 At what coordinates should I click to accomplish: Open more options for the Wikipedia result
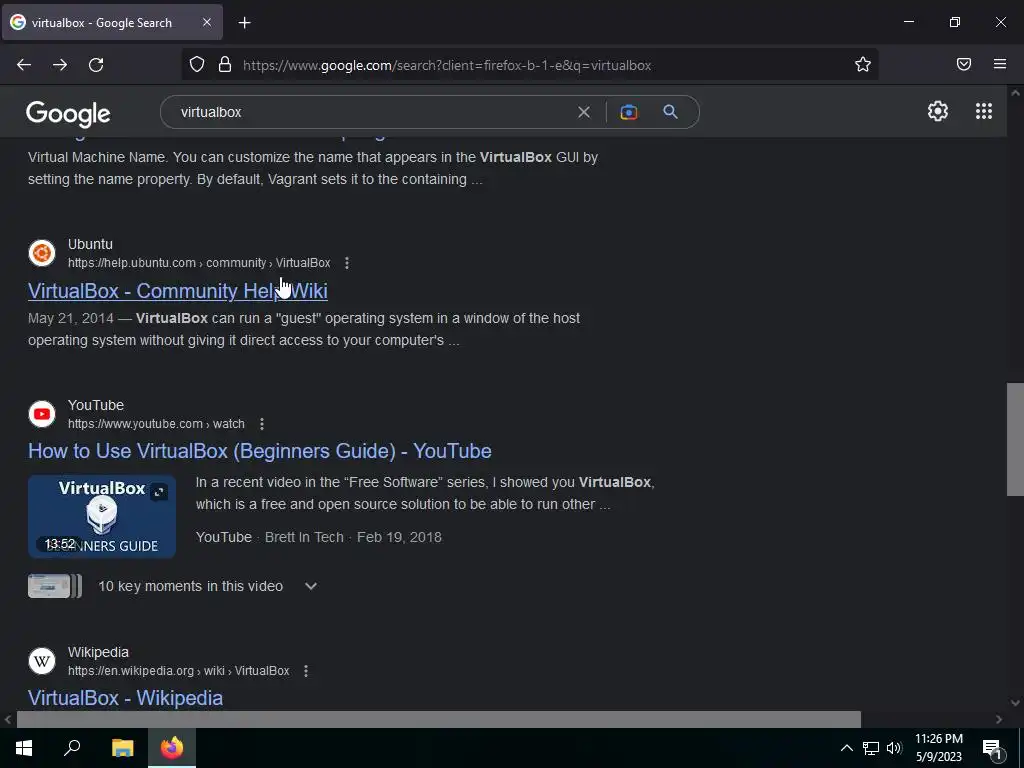point(306,671)
